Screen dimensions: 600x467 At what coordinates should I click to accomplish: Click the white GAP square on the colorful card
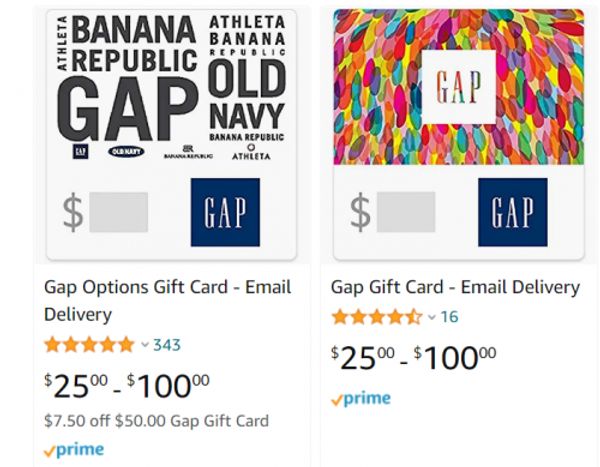click(x=459, y=87)
